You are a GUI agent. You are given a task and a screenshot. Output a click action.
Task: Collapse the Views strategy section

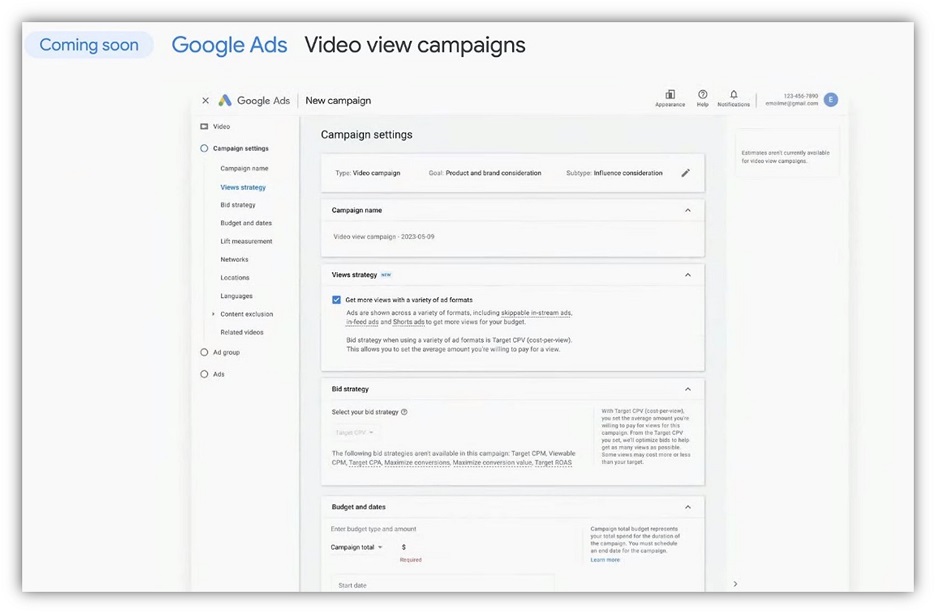point(687,274)
